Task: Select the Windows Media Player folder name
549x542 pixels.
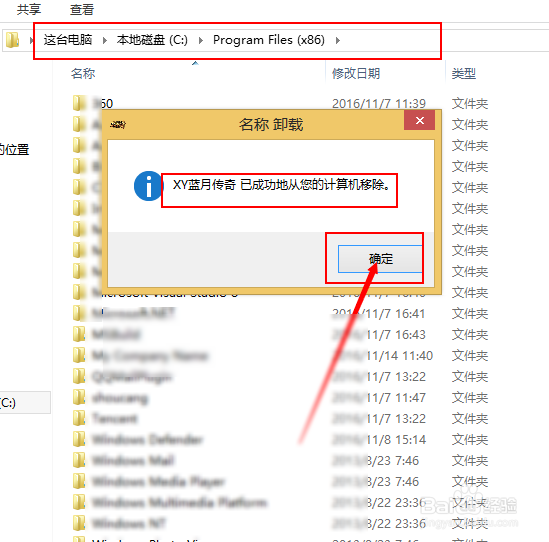Action: coord(158,481)
